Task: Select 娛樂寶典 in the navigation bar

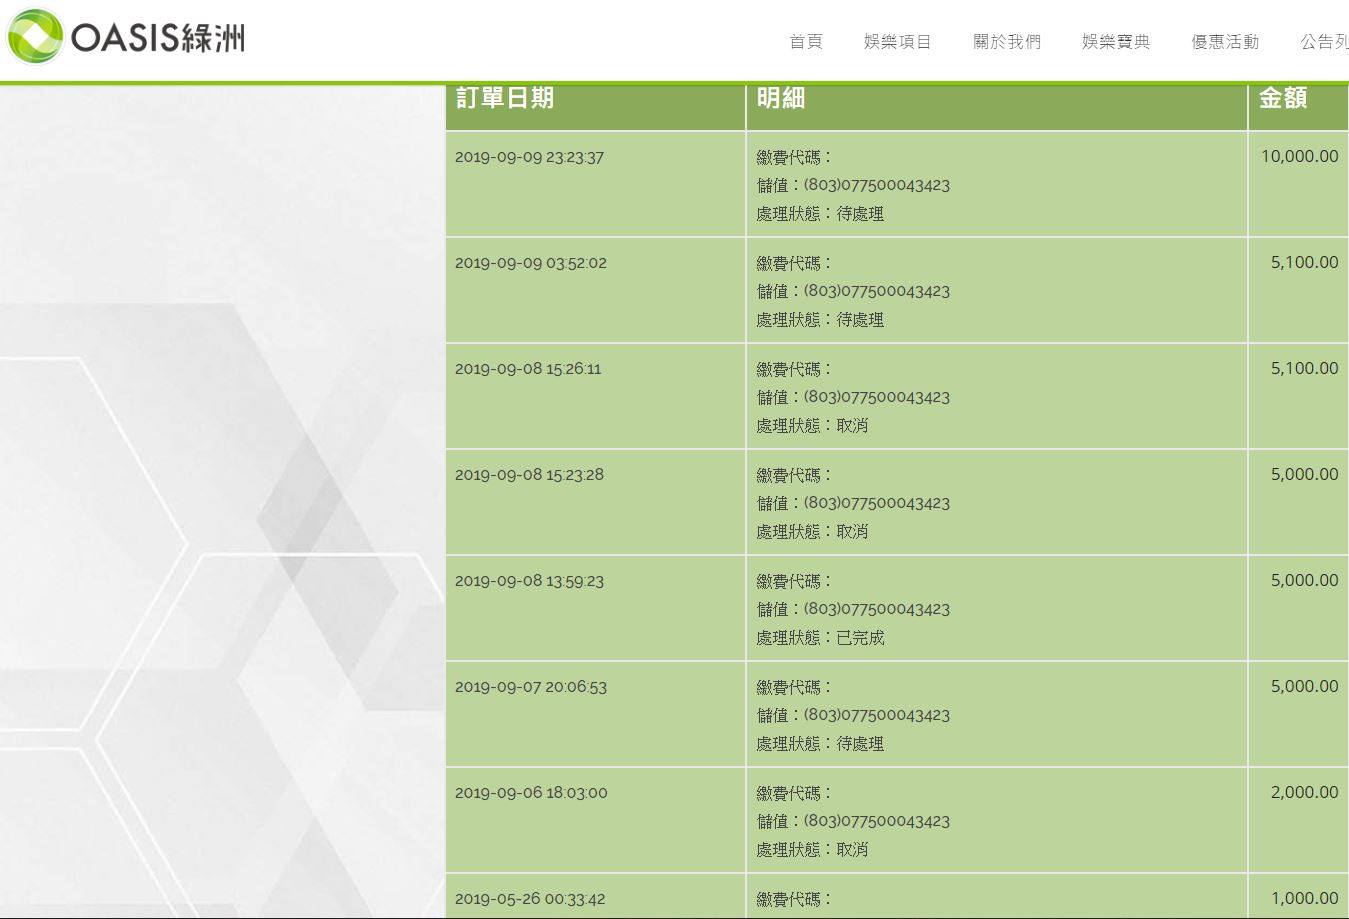Action: (x=1115, y=42)
